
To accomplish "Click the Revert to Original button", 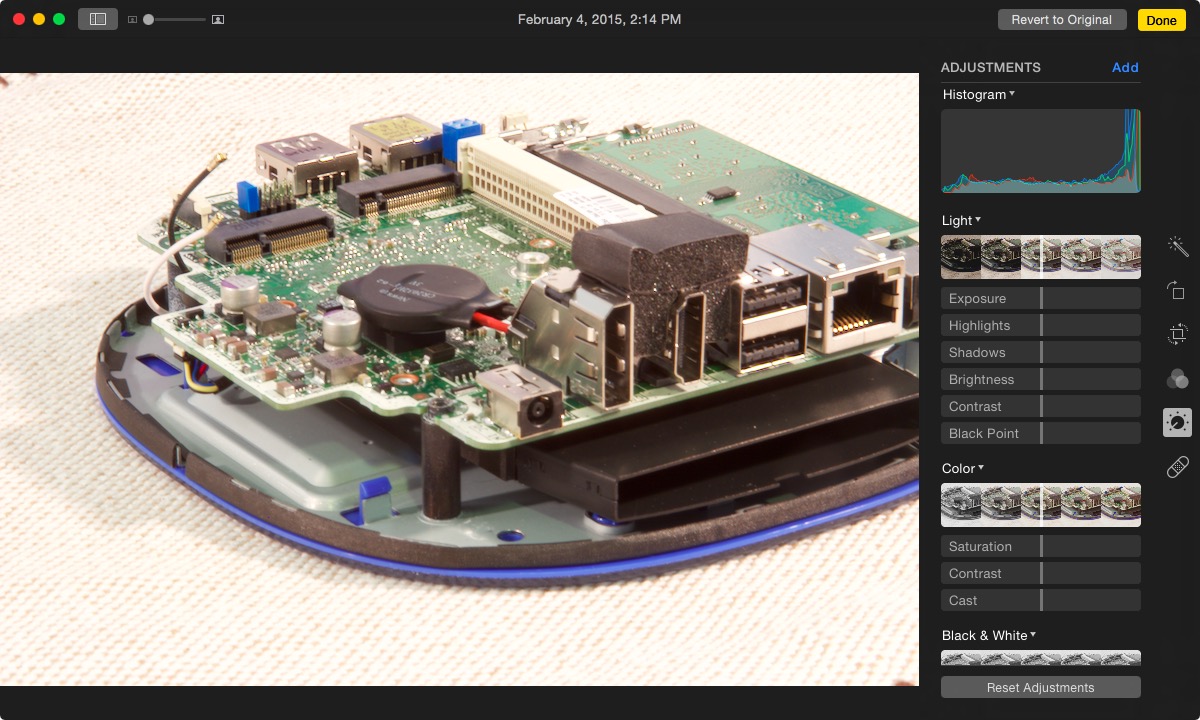I will 1062,19.
